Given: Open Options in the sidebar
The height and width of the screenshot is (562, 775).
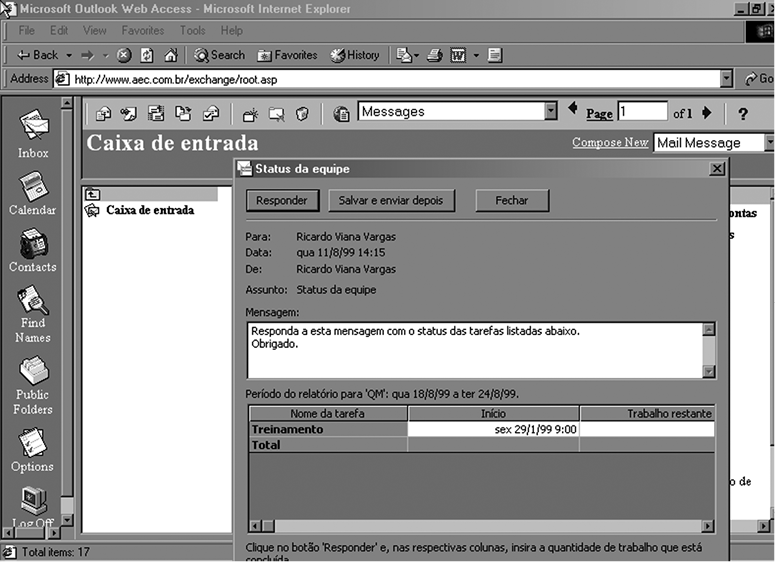Looking at the screenshot, I should coord(33,450).
